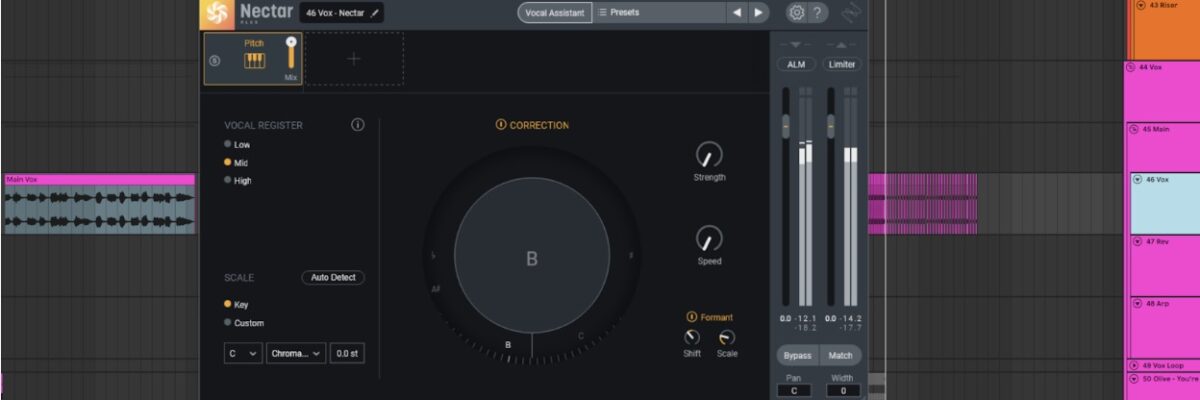Image resolution: width=1200 pixels, height=400 pixels.
Task: Click the output gain fader handle
Action: click(x=831, y=127)
